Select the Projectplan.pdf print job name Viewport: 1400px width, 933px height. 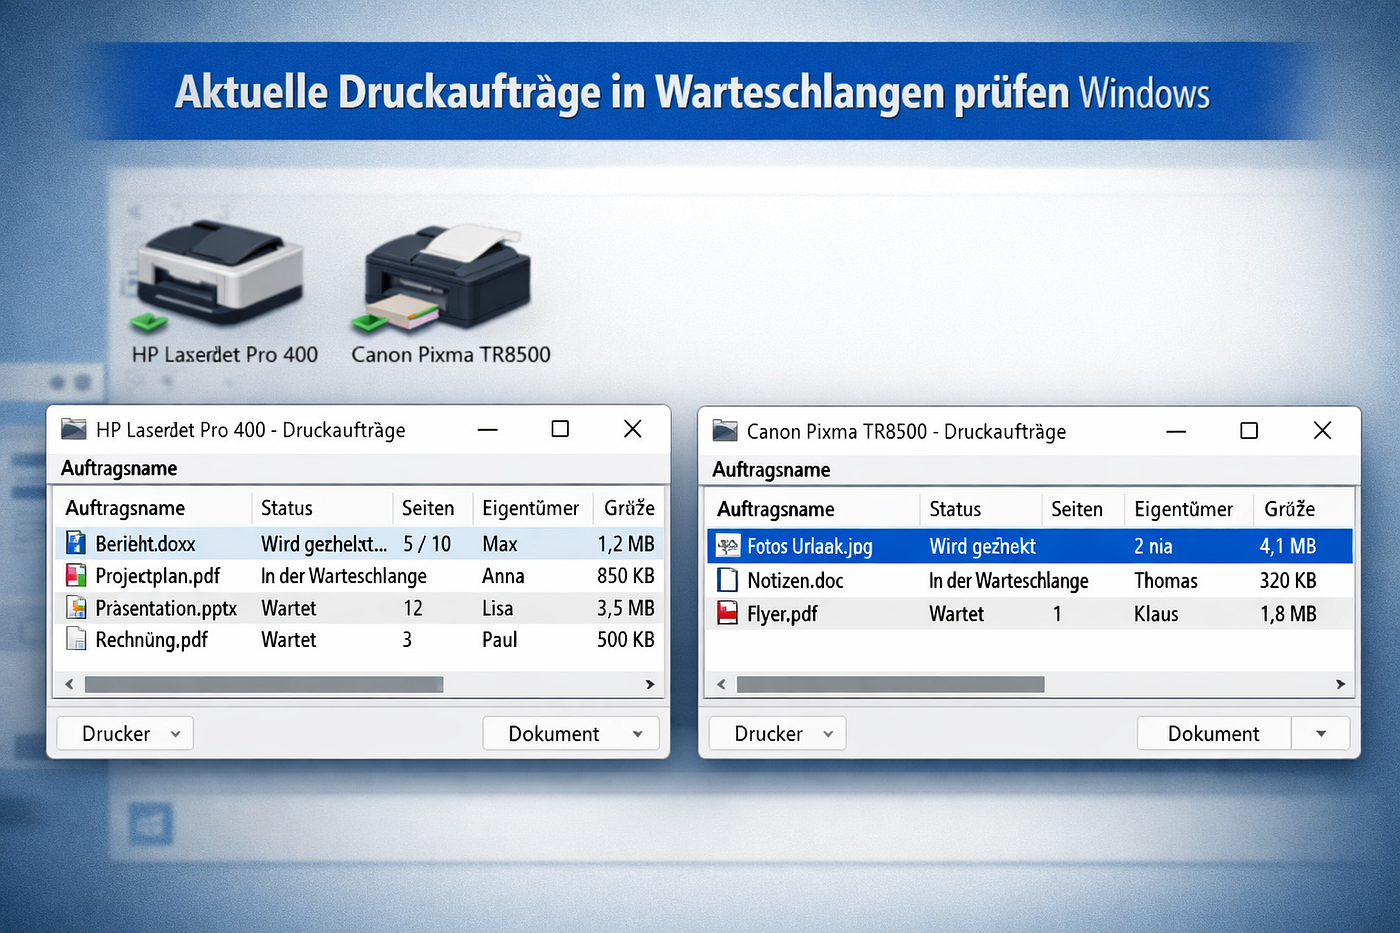tap(158, 576)
